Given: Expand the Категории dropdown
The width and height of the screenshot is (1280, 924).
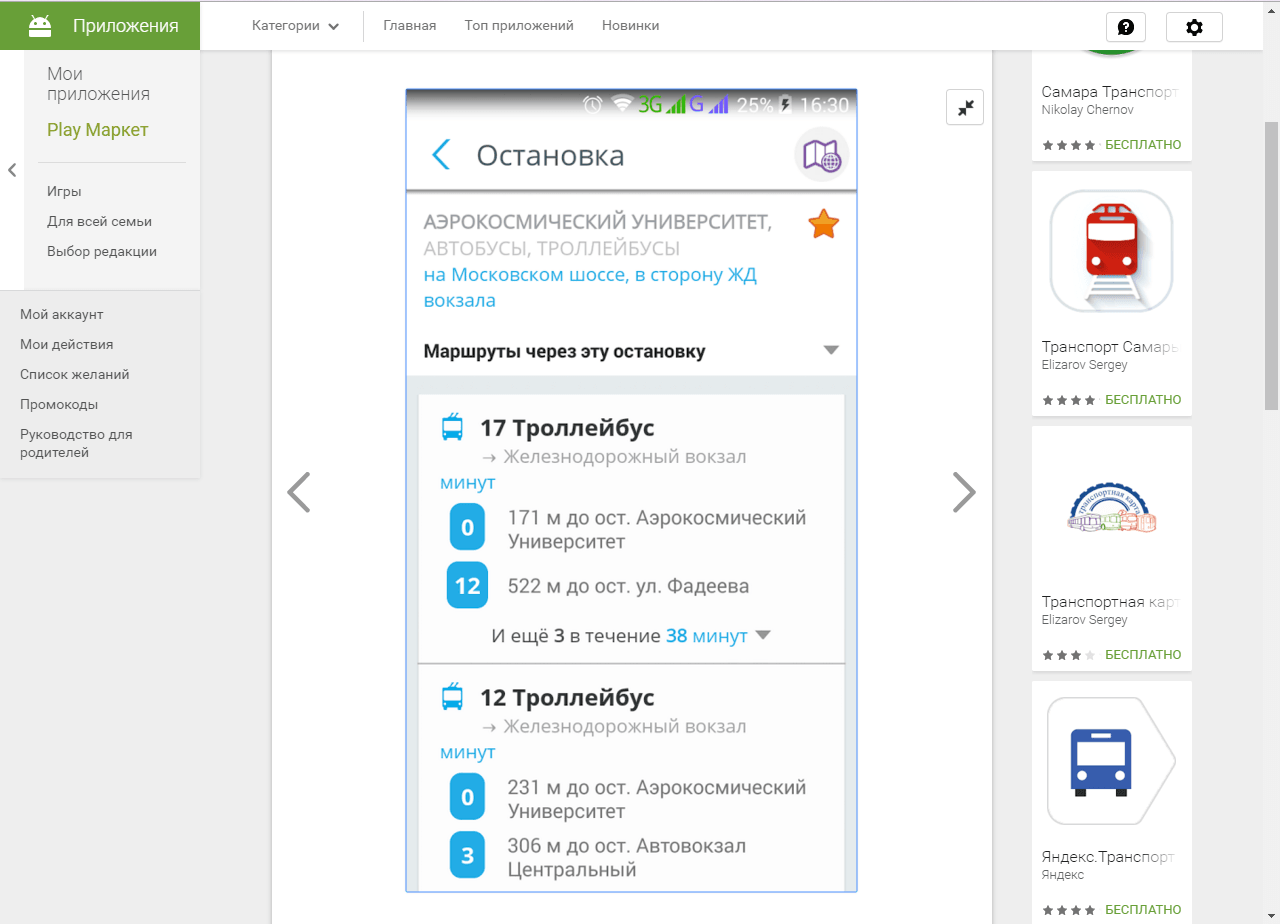Looking at the screenshot, I should pyautogui.click(x=295, y=26).
